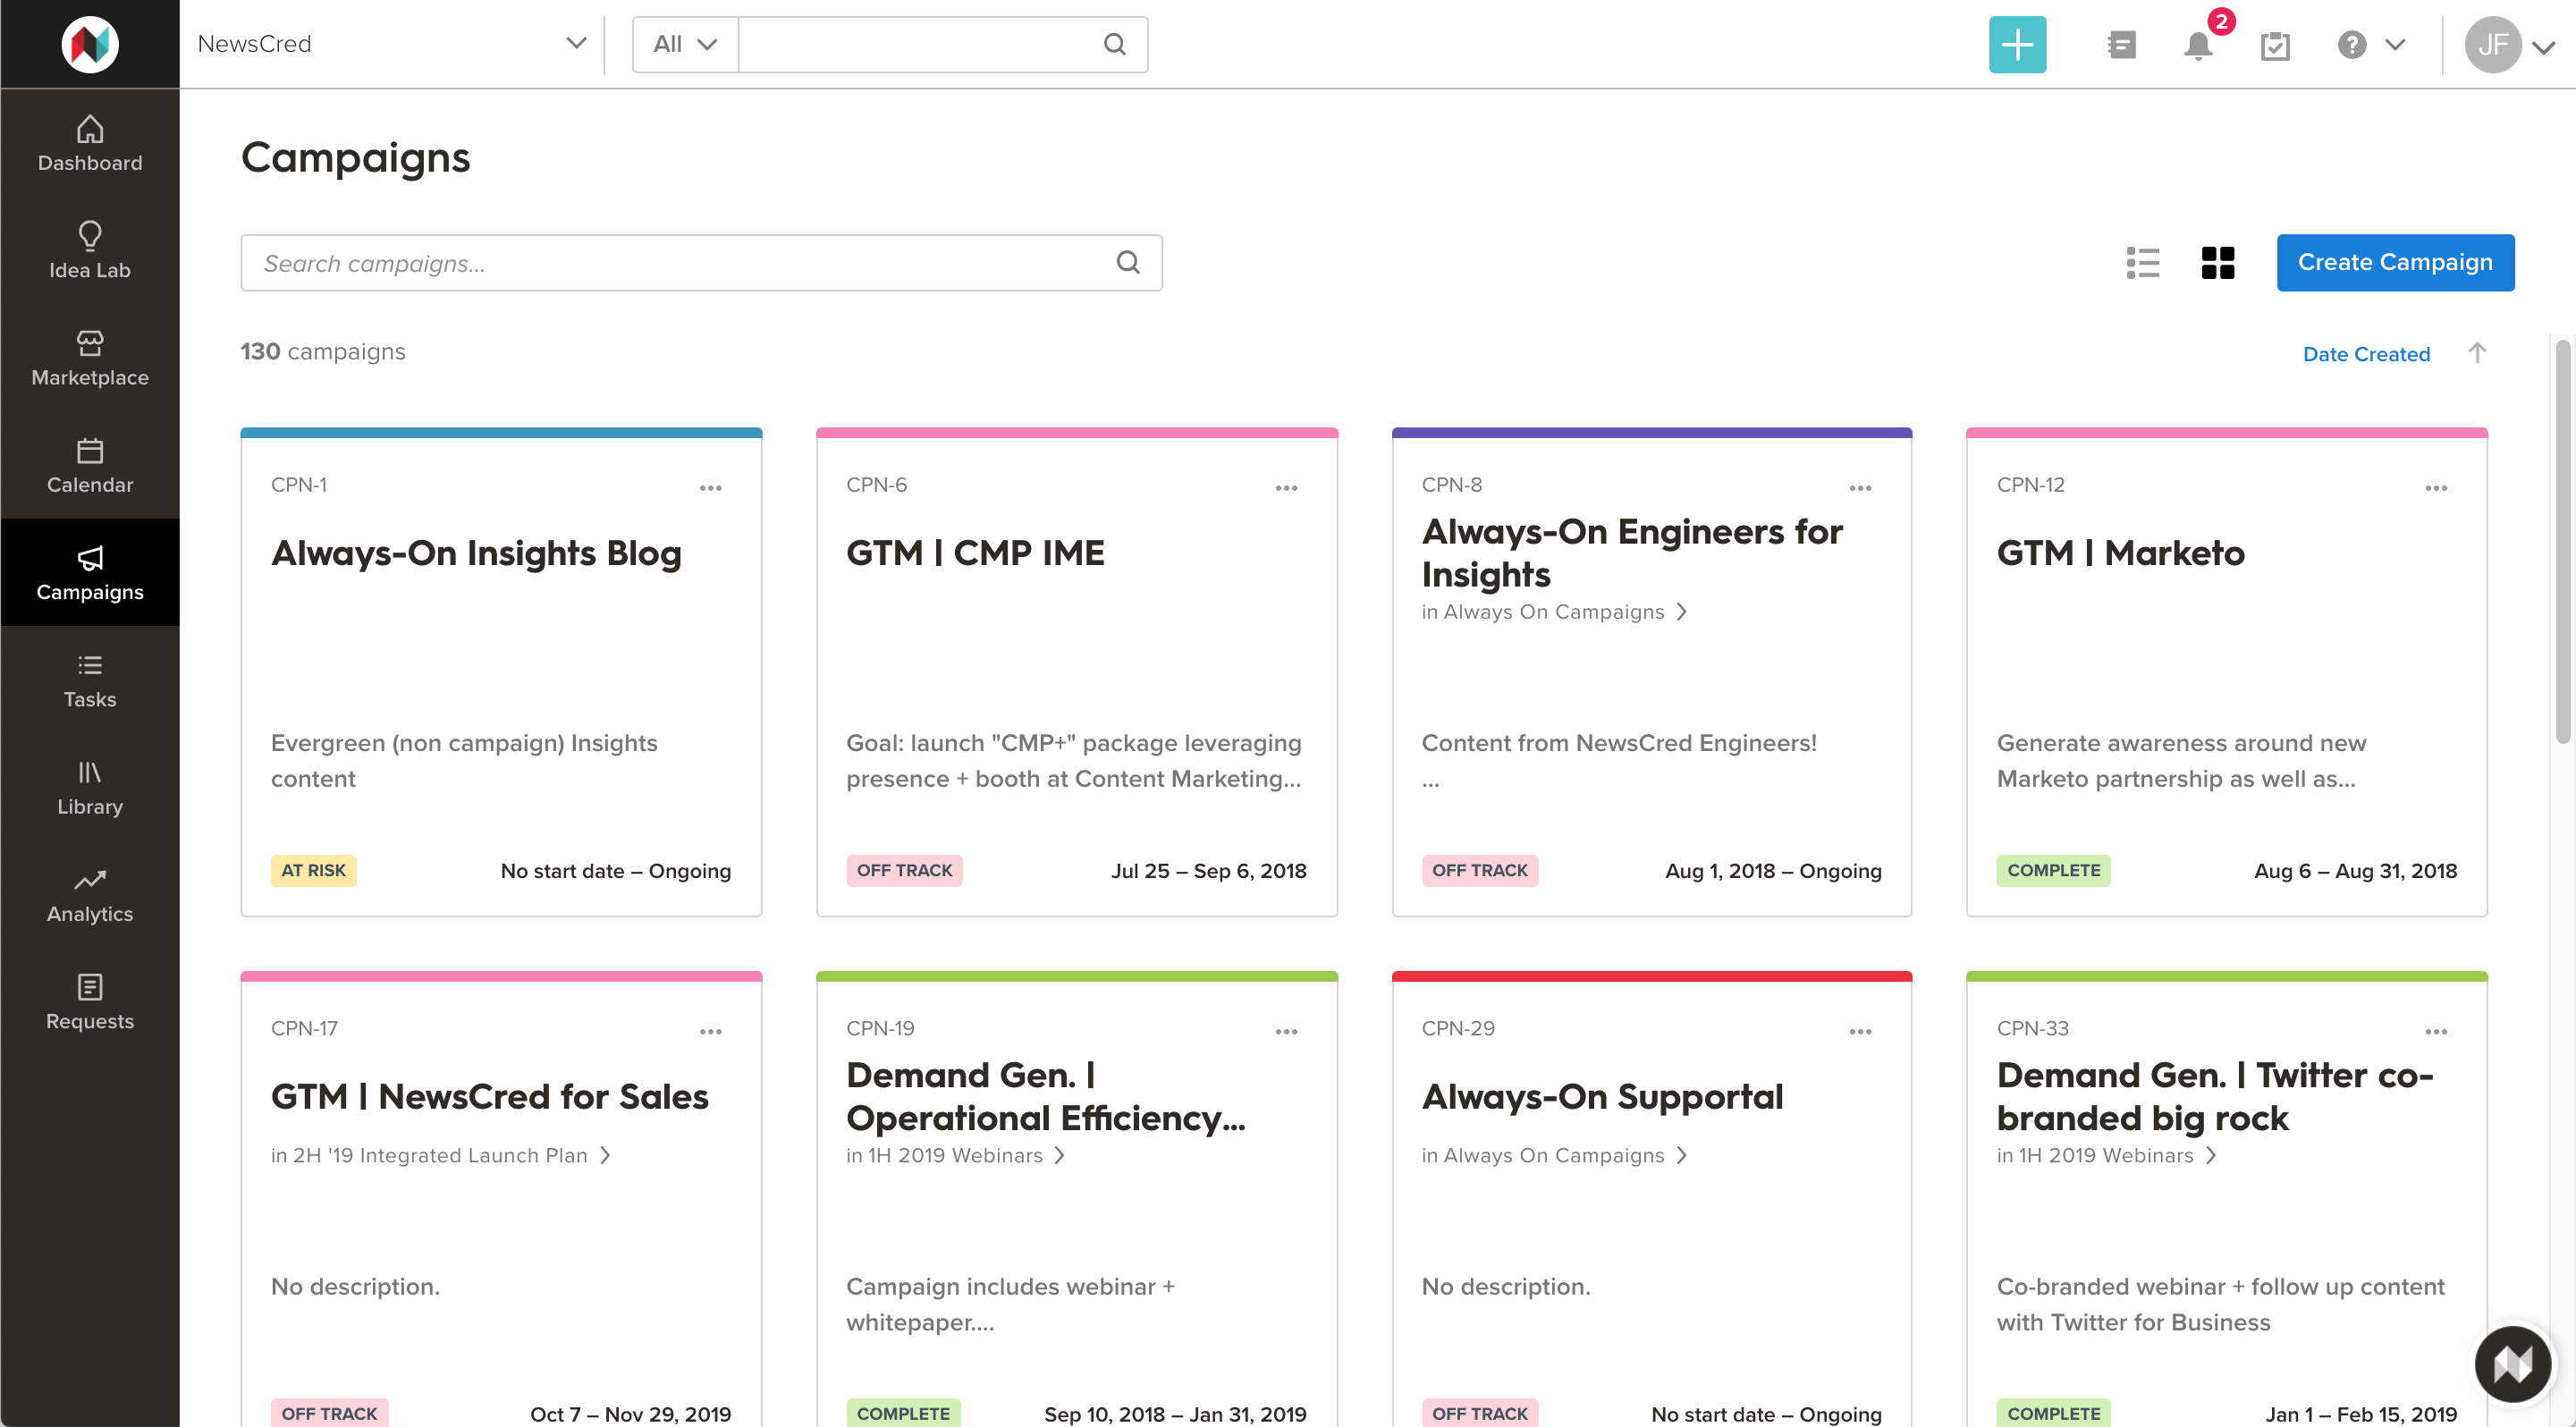Open Calendar from the sidebar
The height and width of the screenshot is (1427, 2576).
tap(90, 465)
